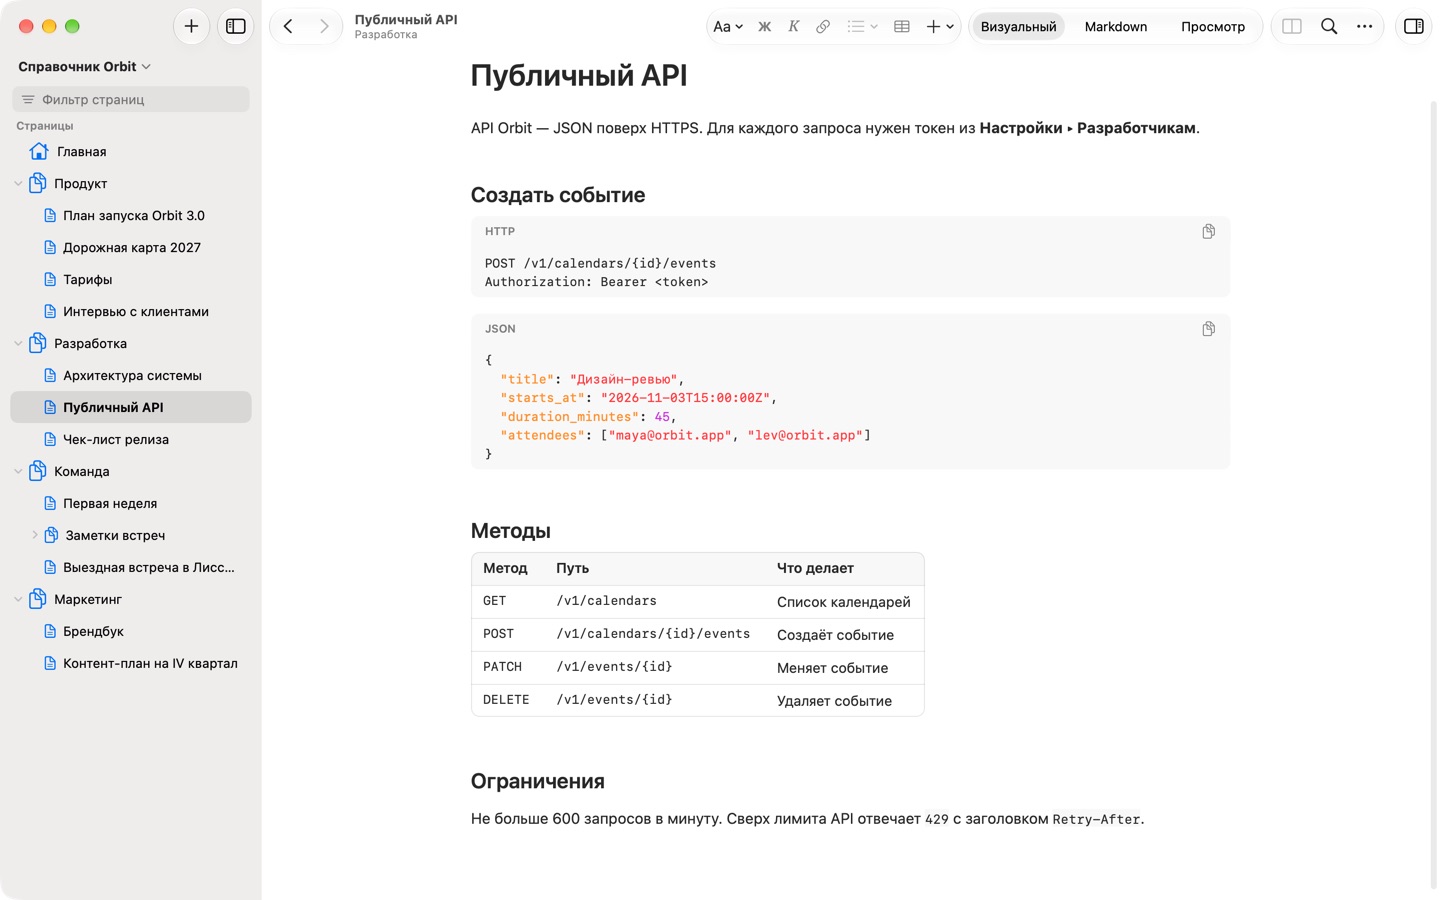The width and height of the screenshot is (1440, 900).
Task: Open the Брендбук page
Action: 131,632
